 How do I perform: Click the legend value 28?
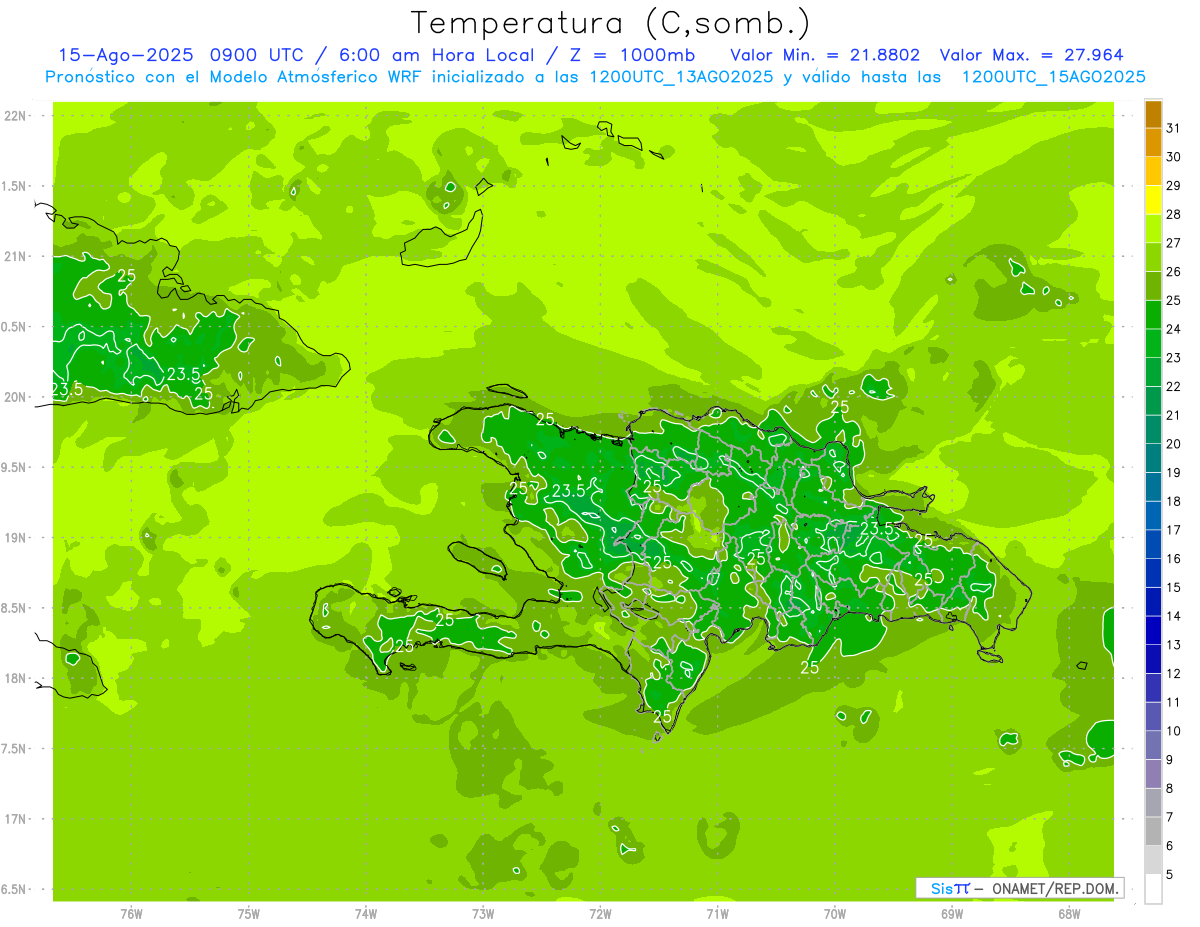pos(1174,214)
